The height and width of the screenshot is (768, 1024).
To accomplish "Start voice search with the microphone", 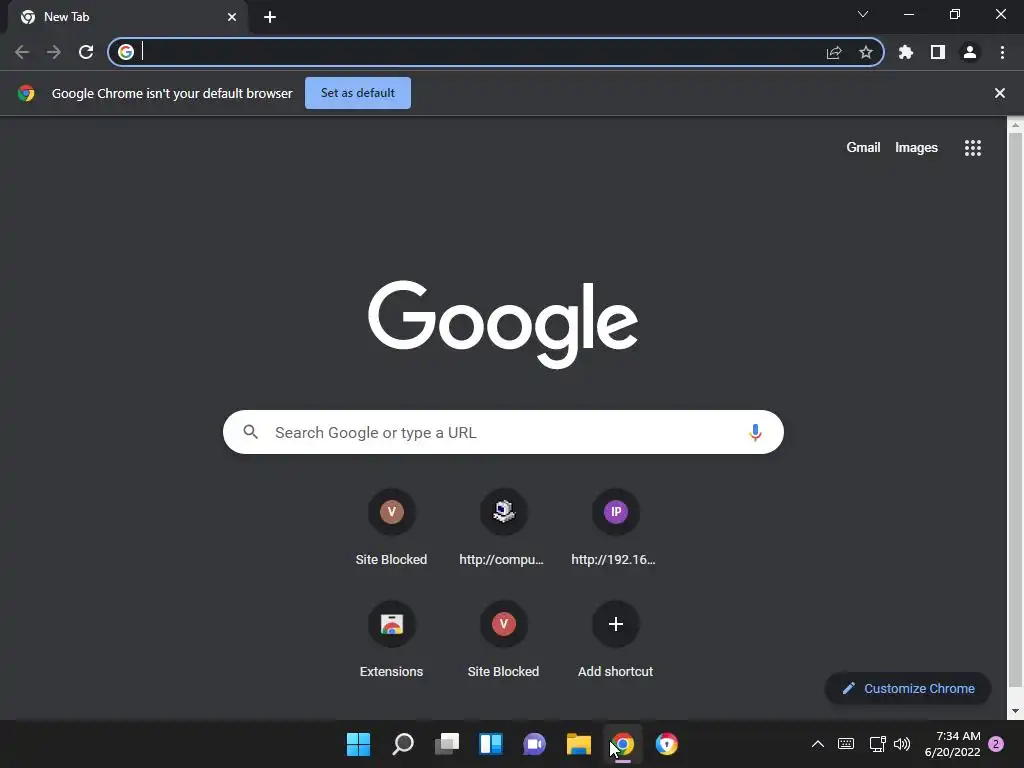I will tap(755, 432).
